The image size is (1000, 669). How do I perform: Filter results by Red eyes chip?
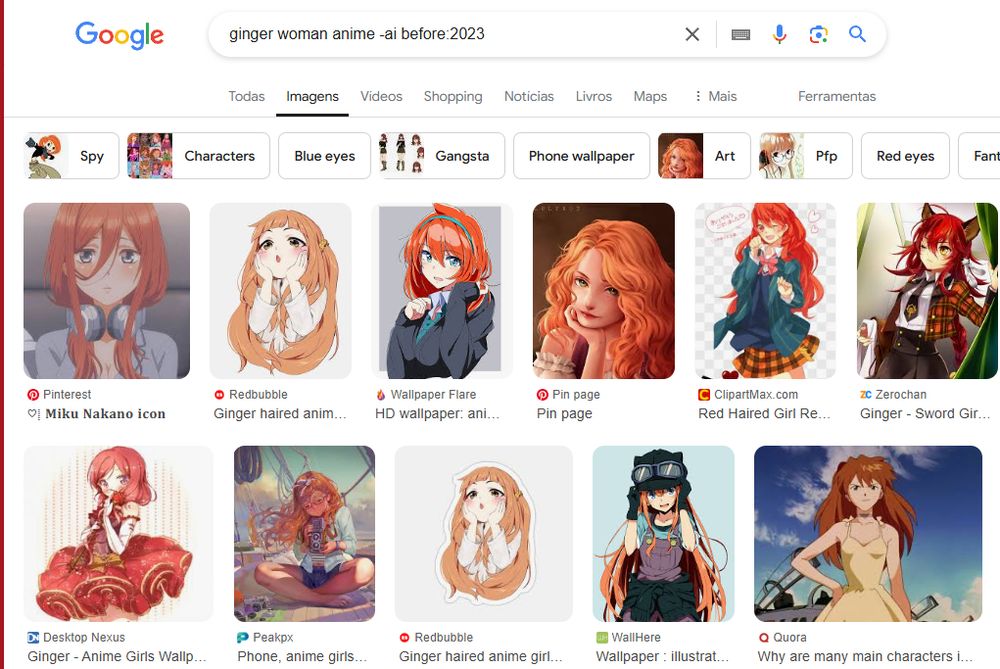point(905,156)
